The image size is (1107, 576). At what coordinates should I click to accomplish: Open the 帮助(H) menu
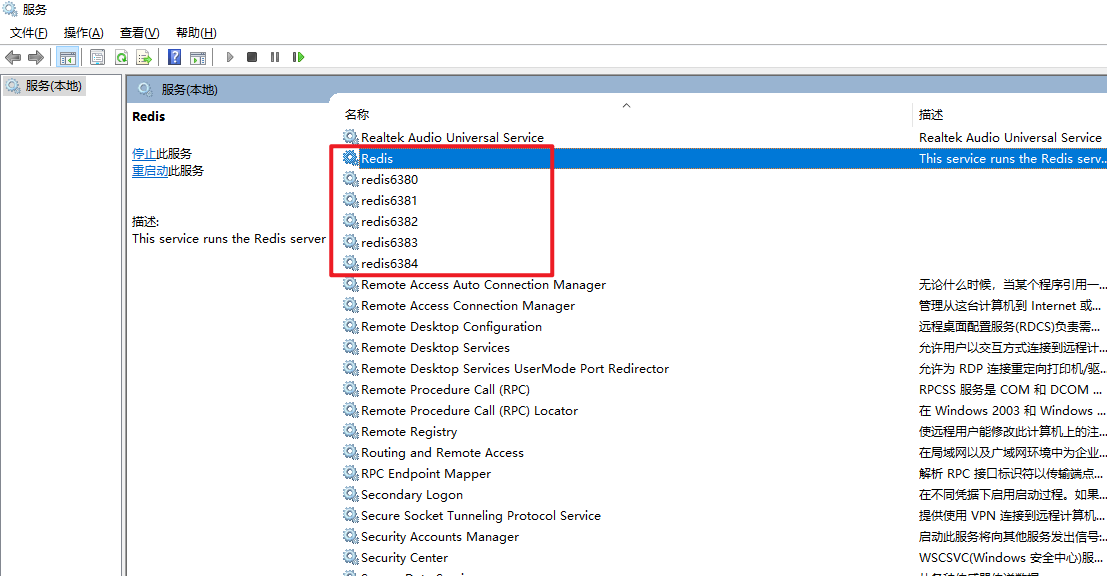click(196, 33)
